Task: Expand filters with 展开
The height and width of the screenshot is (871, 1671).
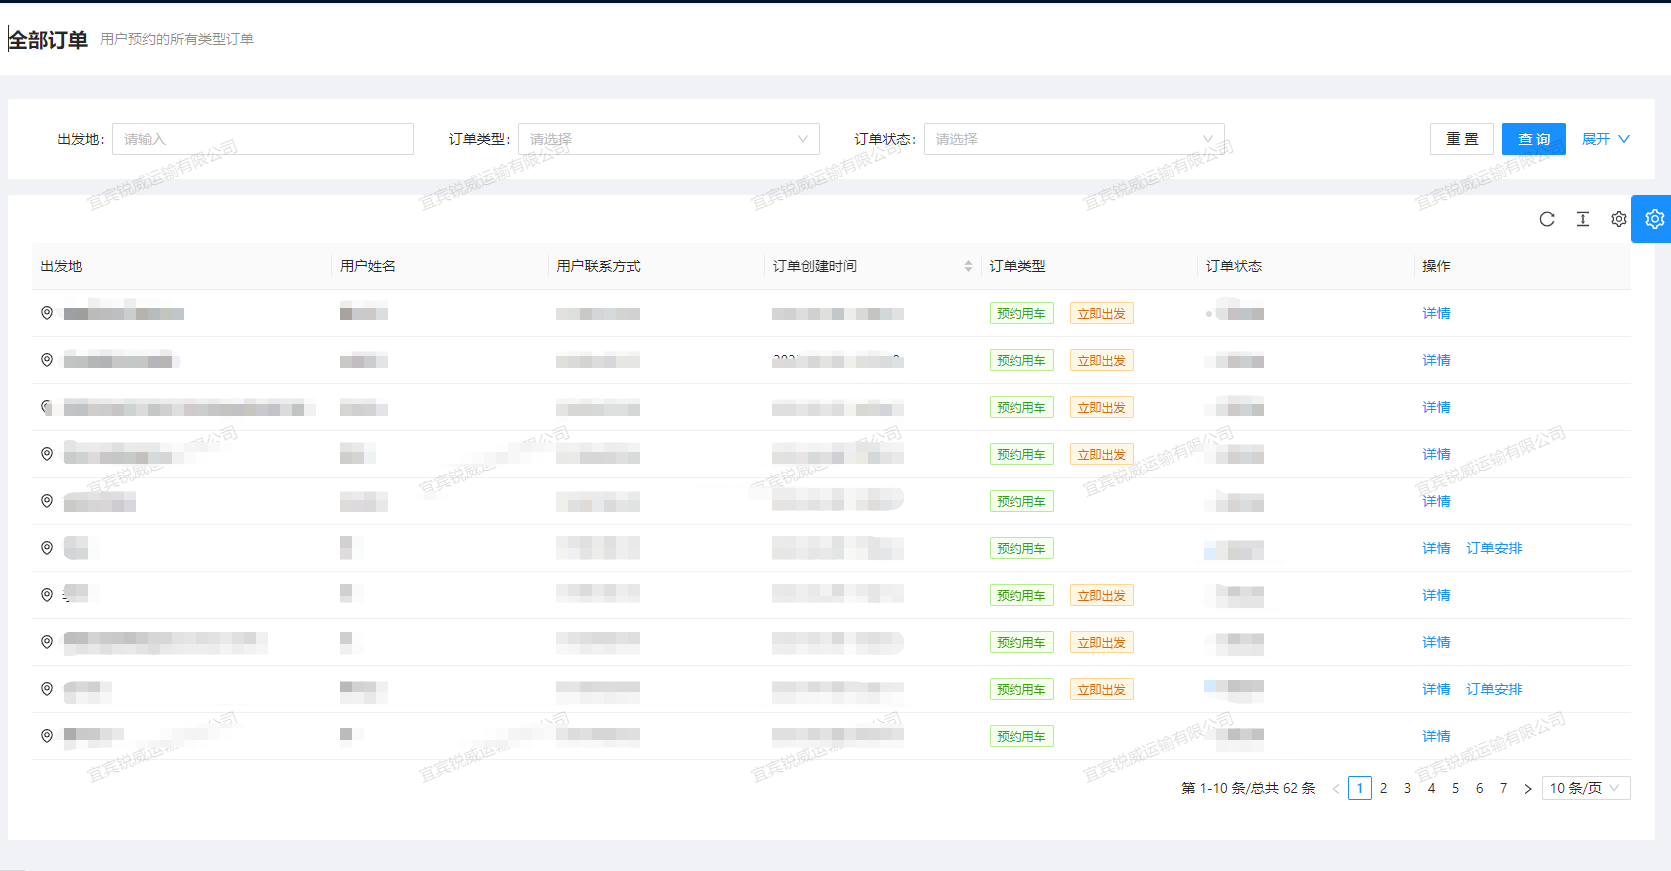Action: (x=1606, y=139)
